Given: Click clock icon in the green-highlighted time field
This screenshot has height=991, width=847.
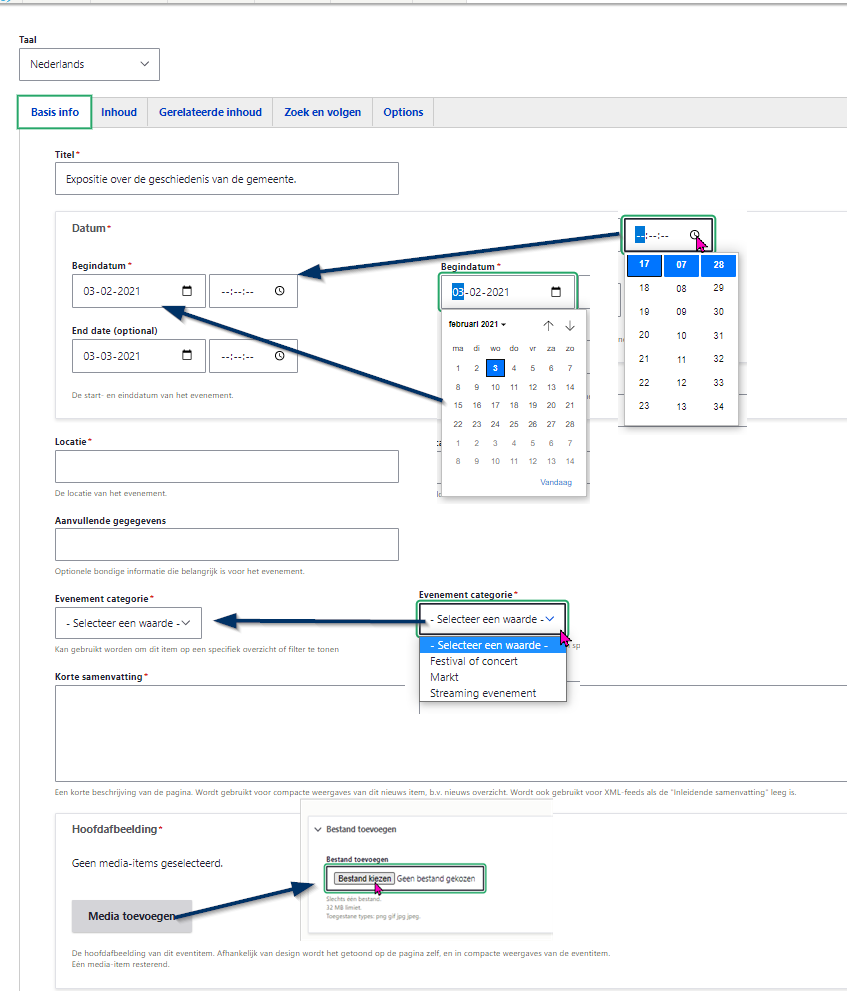Looking at the screenshot, I should [695, 235].
